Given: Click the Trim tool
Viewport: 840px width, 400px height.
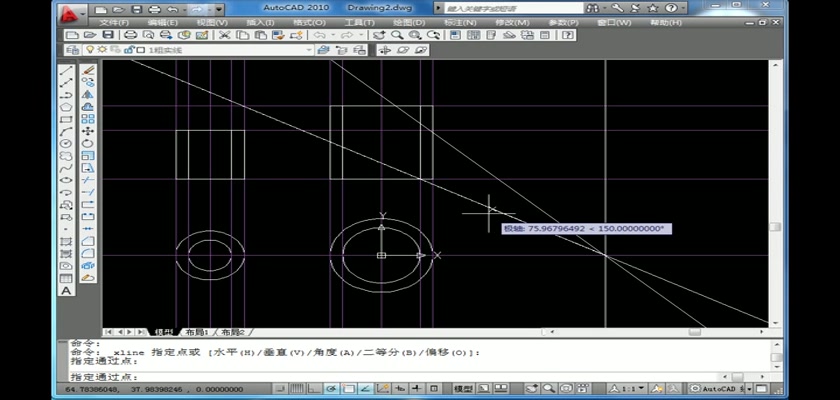Looking at the screenshot, I should pyautogui.click(x=88, y=180).
